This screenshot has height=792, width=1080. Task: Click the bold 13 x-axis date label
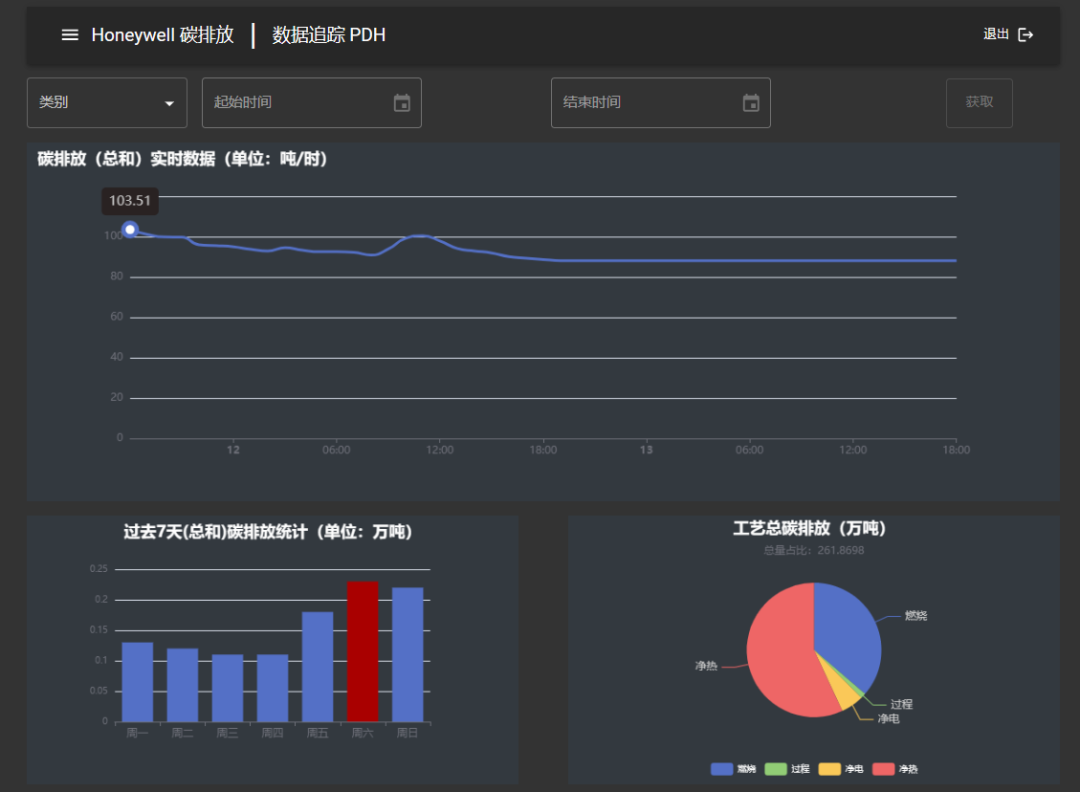[x=646, y=450]
